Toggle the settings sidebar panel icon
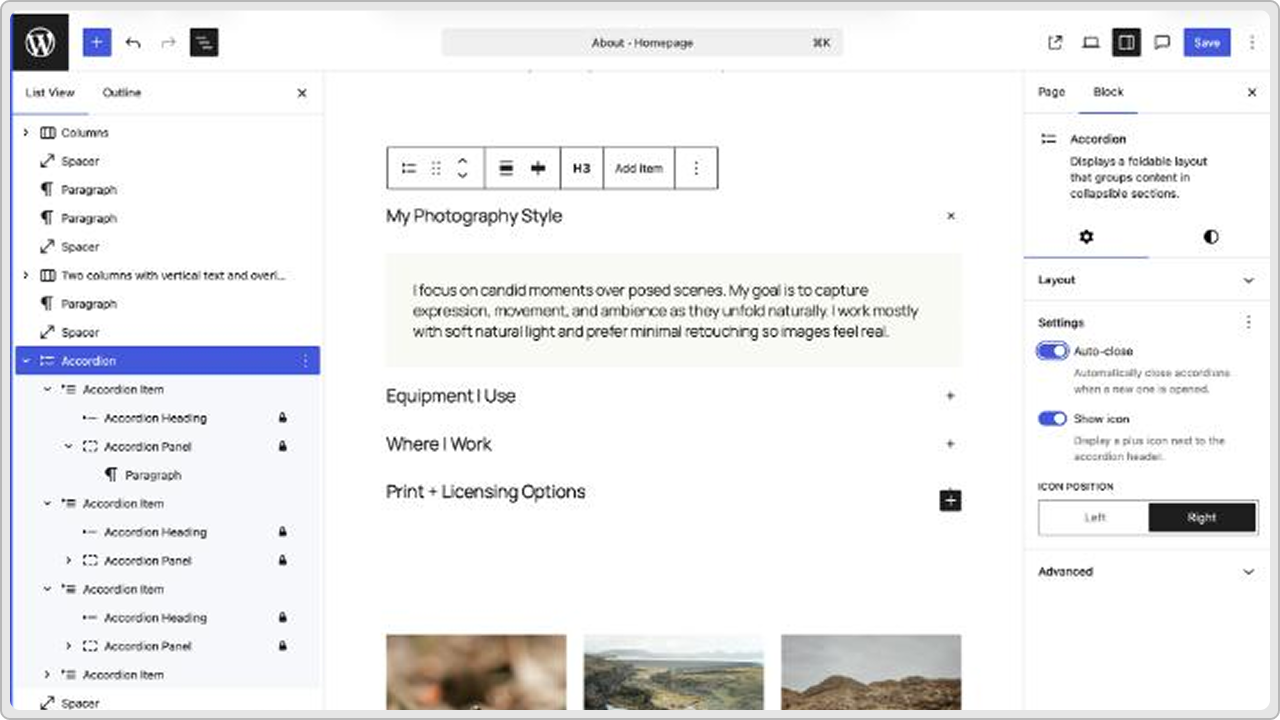Viewport: 1280px width, 720px height. tap(1127, 42)
